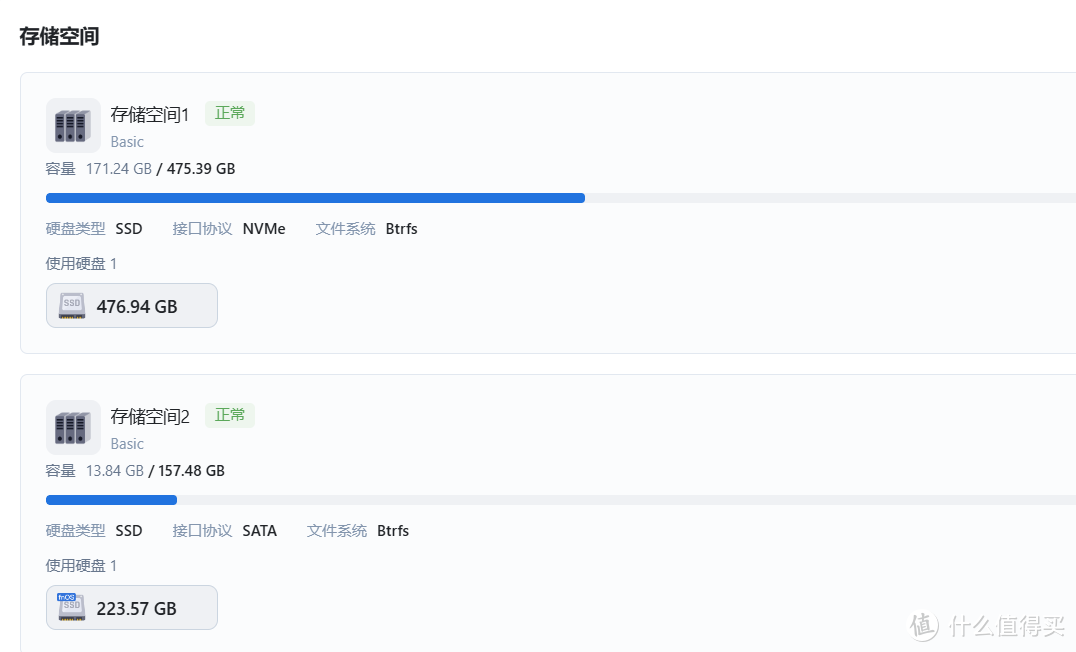Open details for the 223.57 GB disk
Image resolution: width=1076 pixels, height=652 pixels.
[131, 607]
